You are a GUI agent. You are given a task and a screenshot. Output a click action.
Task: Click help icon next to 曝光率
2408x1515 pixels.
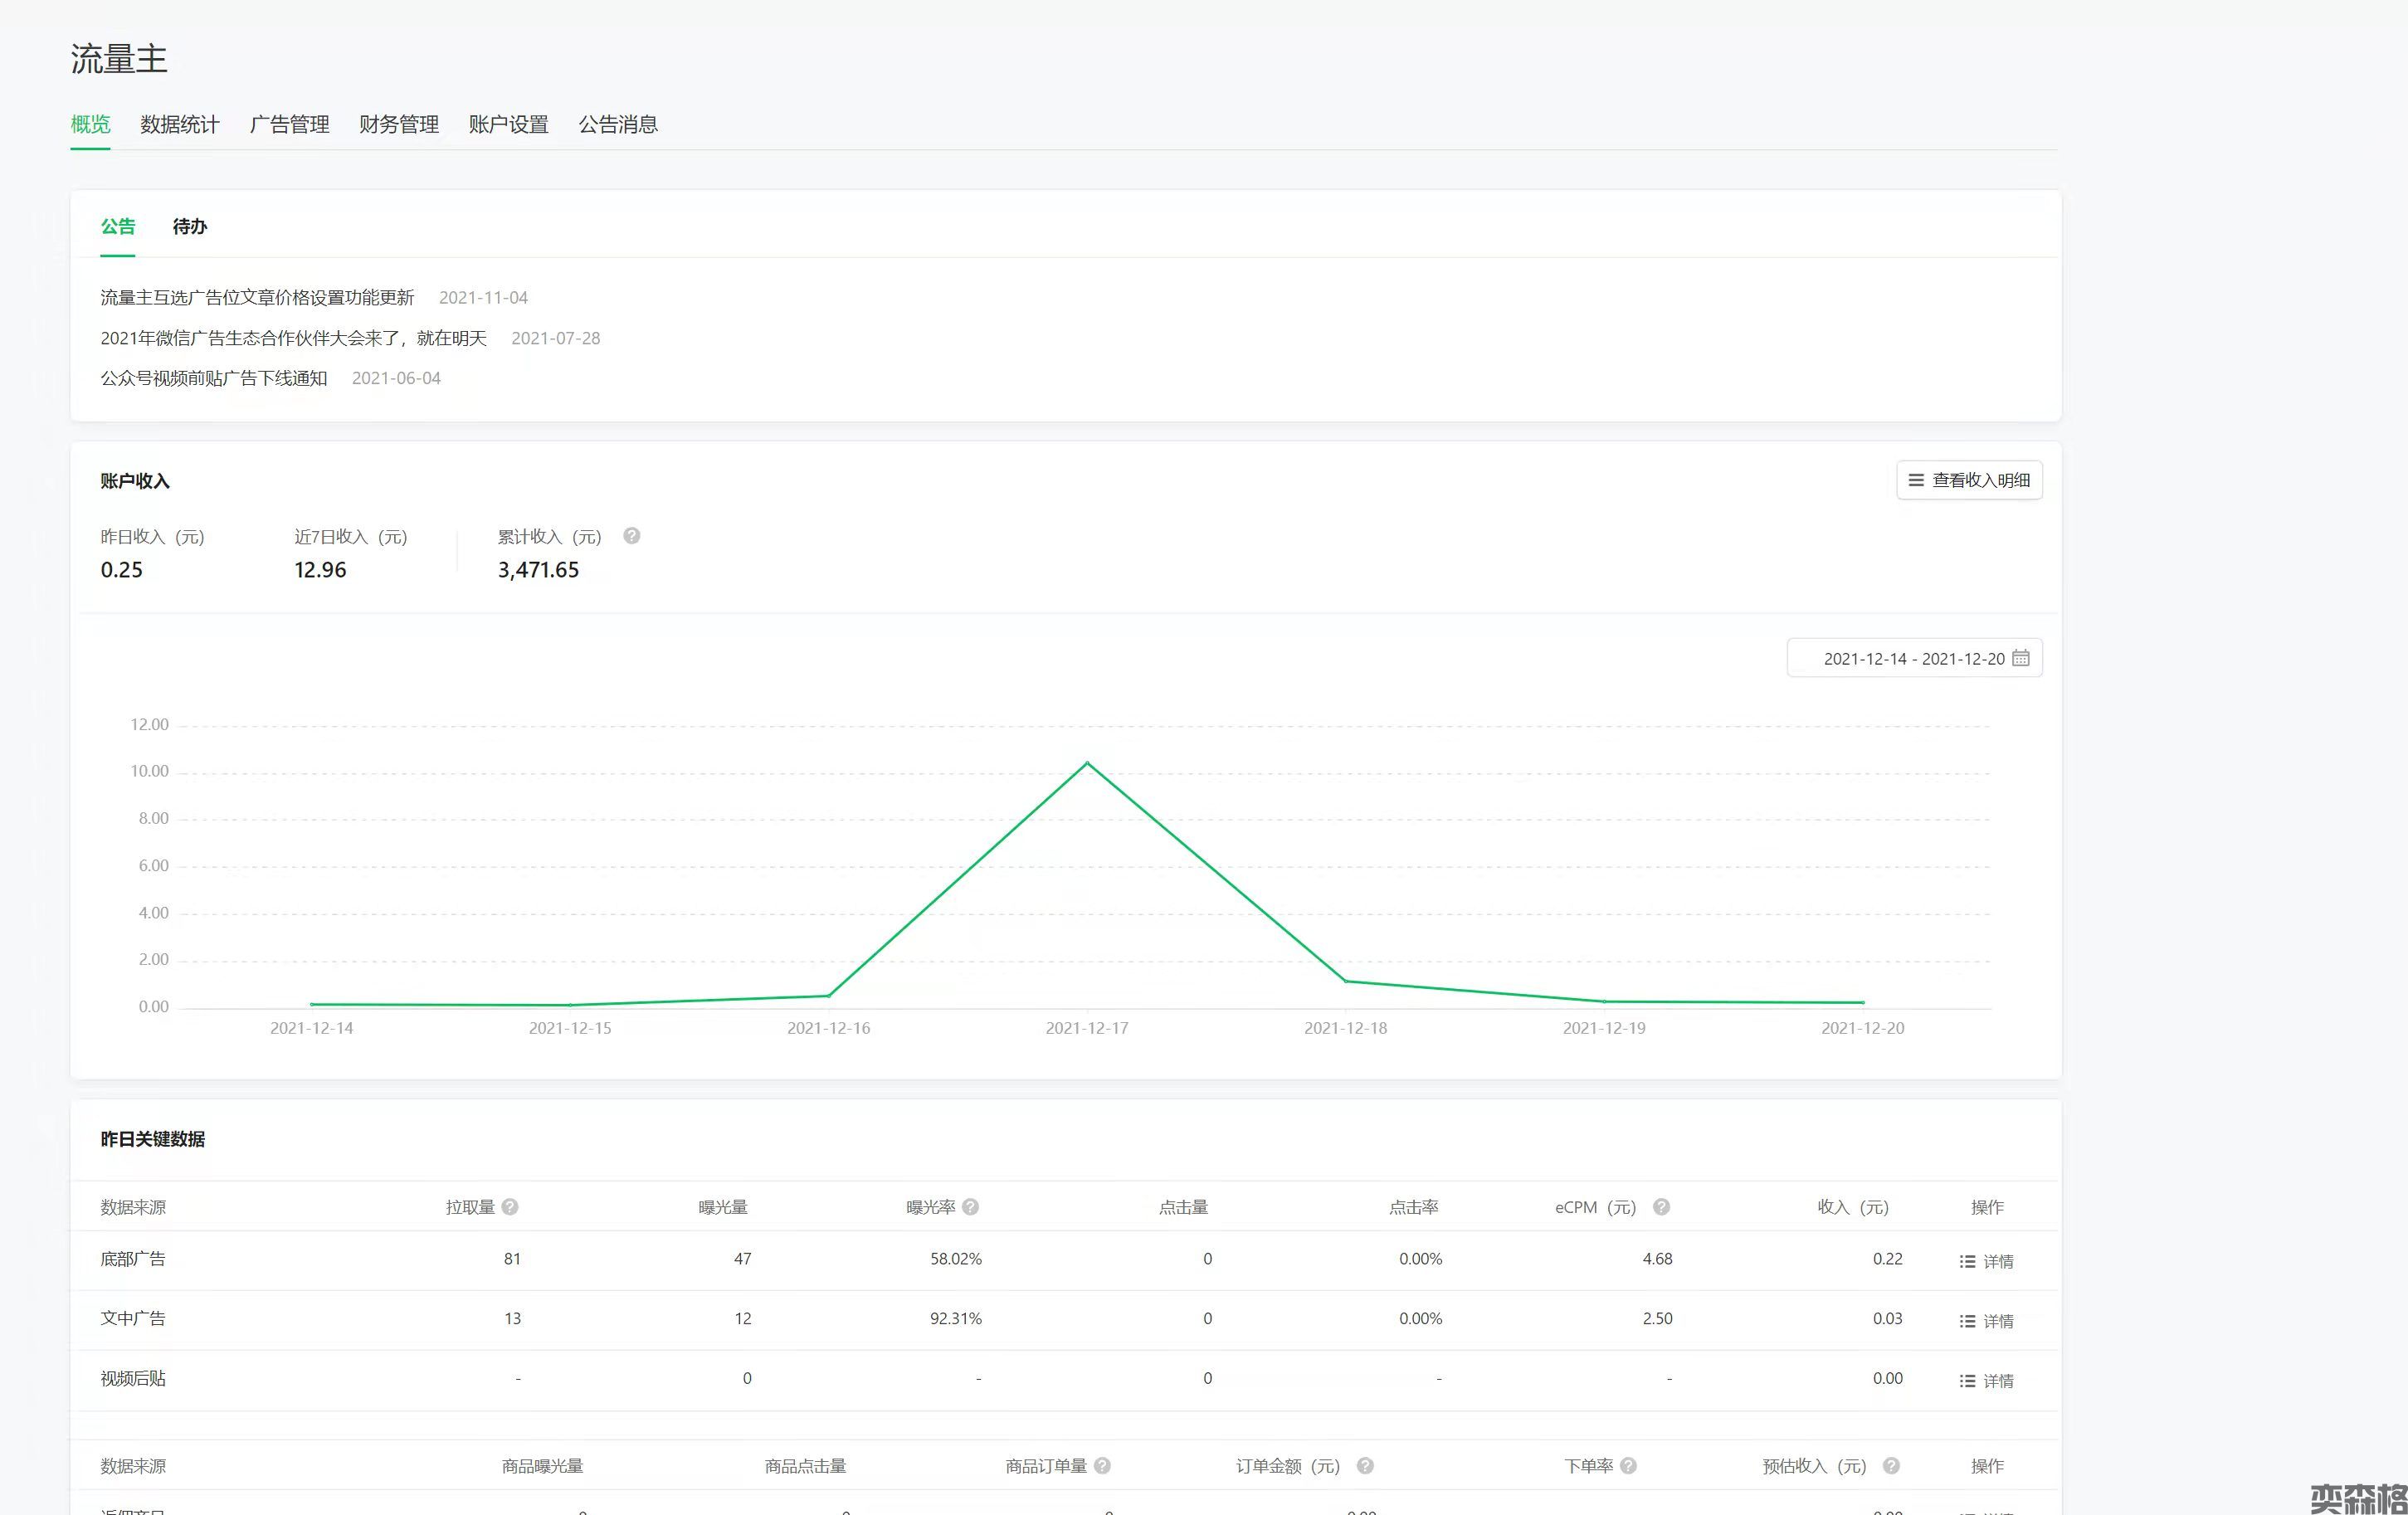coord(970,1207)
